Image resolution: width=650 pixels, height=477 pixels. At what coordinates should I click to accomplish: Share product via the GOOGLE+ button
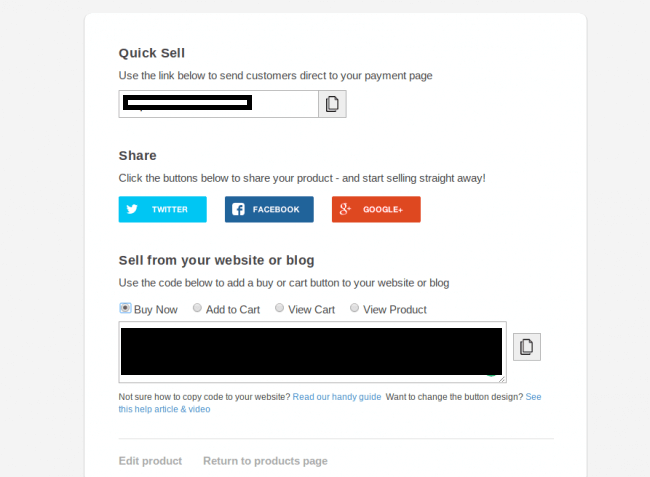click(x=376, y=209)
